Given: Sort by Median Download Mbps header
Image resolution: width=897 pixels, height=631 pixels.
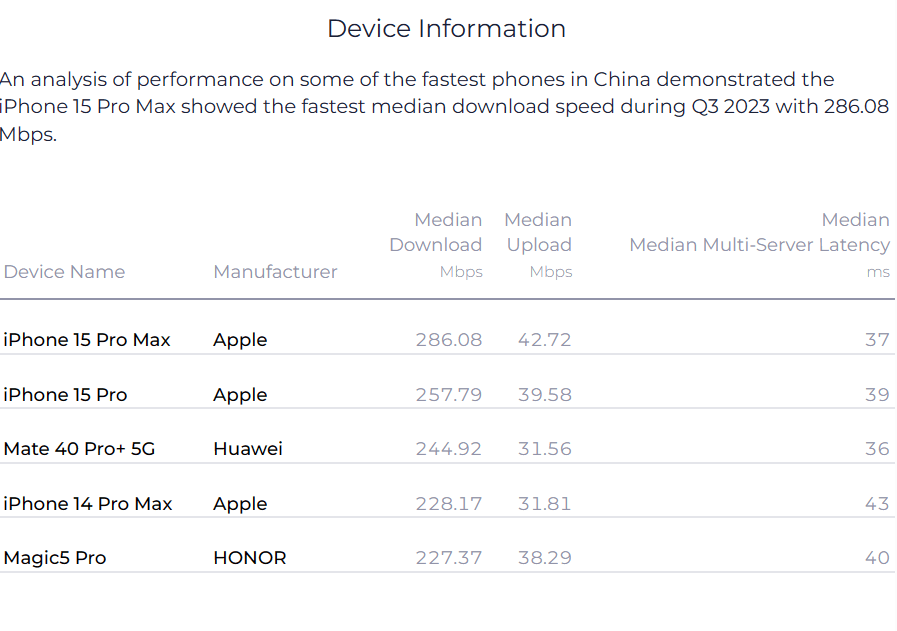Looking at the screenshot, I should tap(436, 245).
